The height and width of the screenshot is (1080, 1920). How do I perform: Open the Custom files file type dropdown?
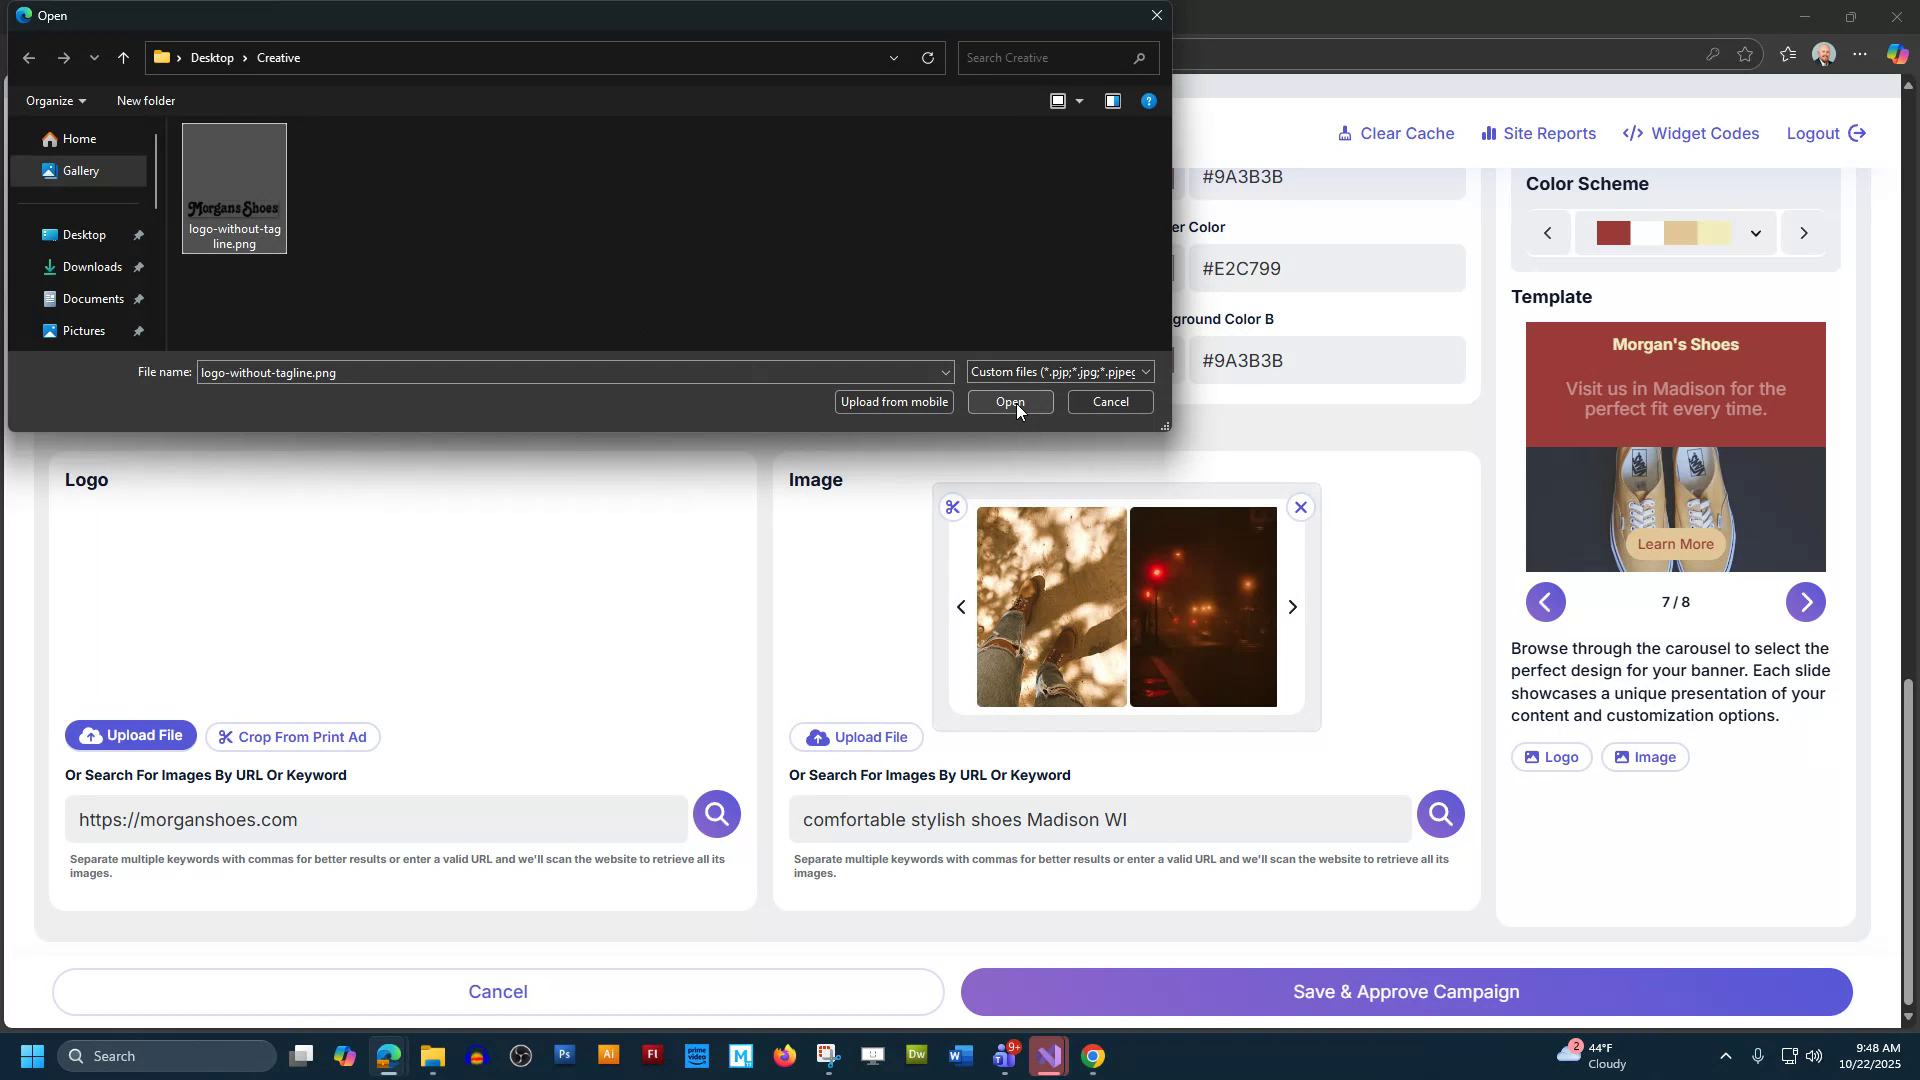[1146, 371]
